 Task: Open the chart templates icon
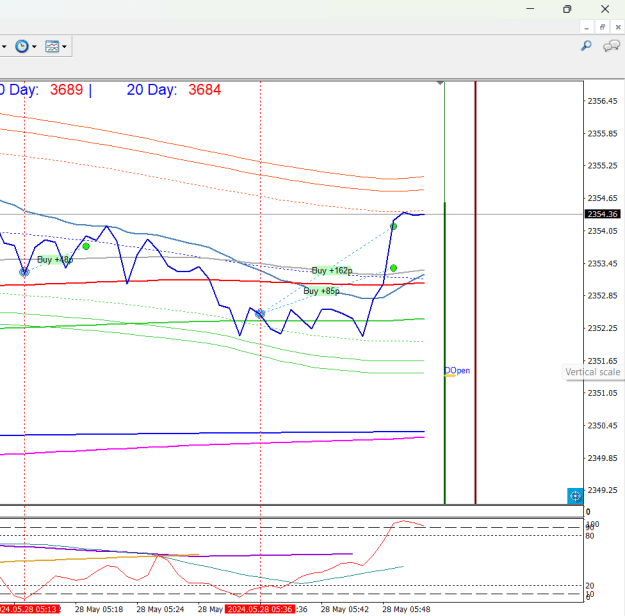[52, 47]
